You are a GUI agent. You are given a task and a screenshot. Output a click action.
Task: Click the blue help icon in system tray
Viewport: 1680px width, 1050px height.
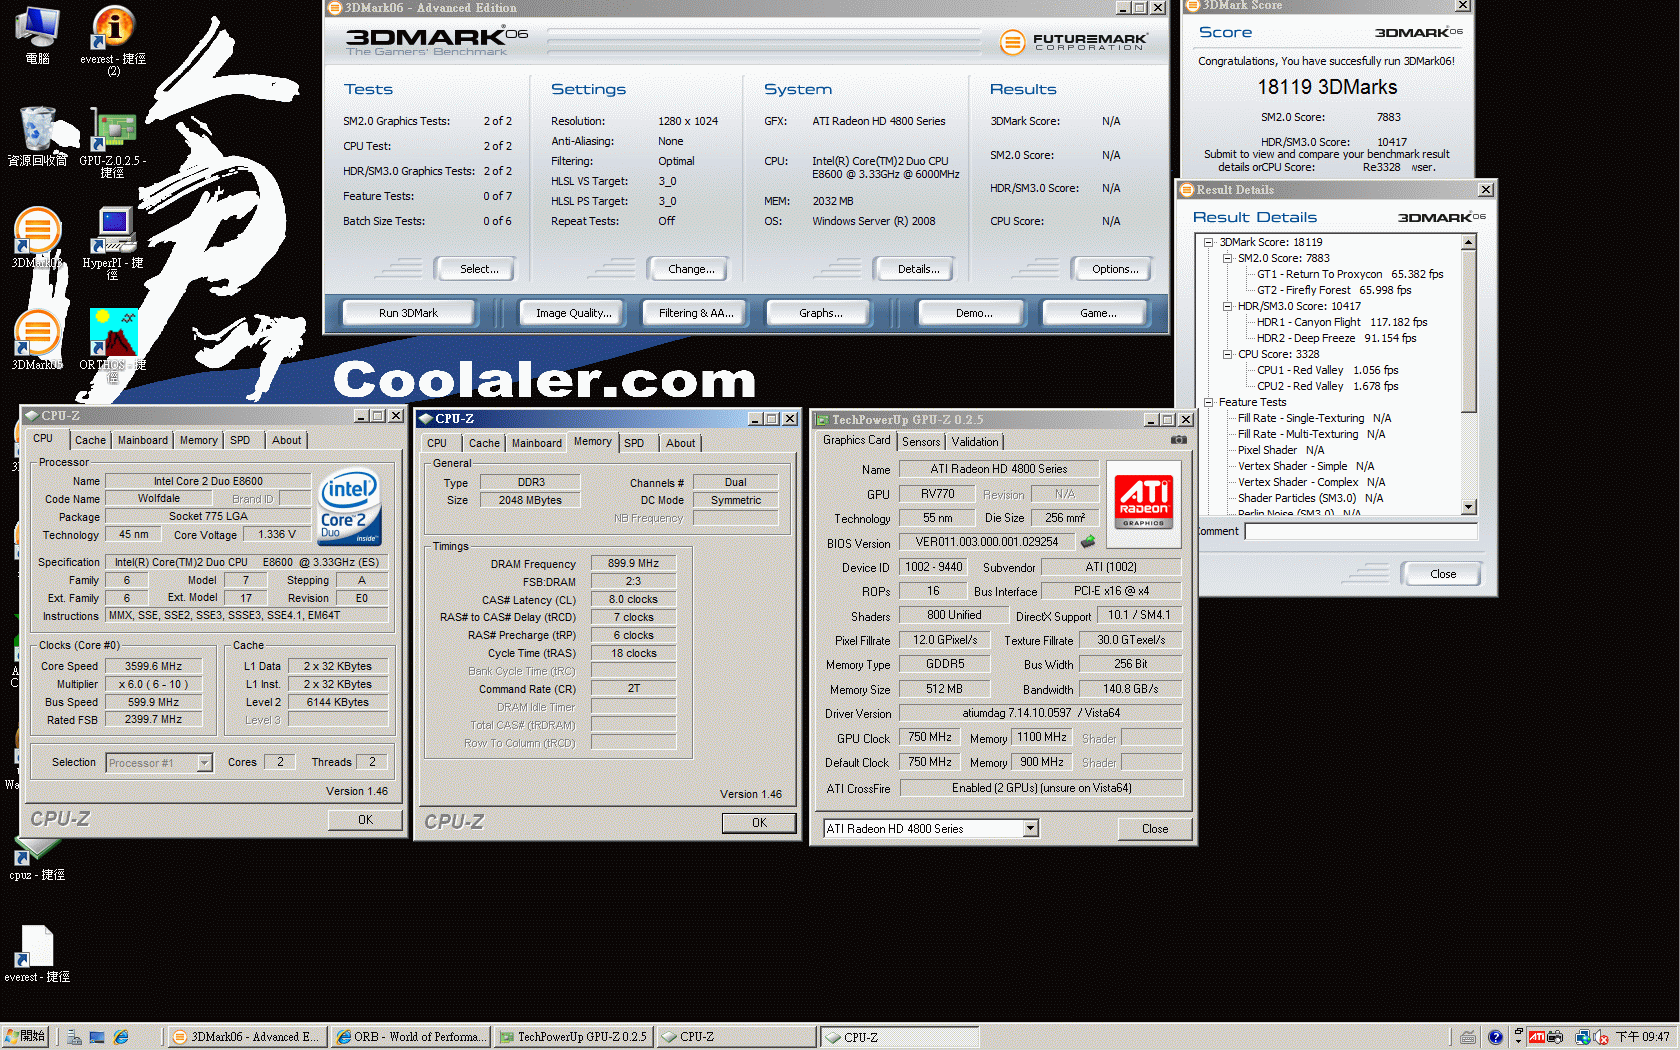pos(1495,1037)
